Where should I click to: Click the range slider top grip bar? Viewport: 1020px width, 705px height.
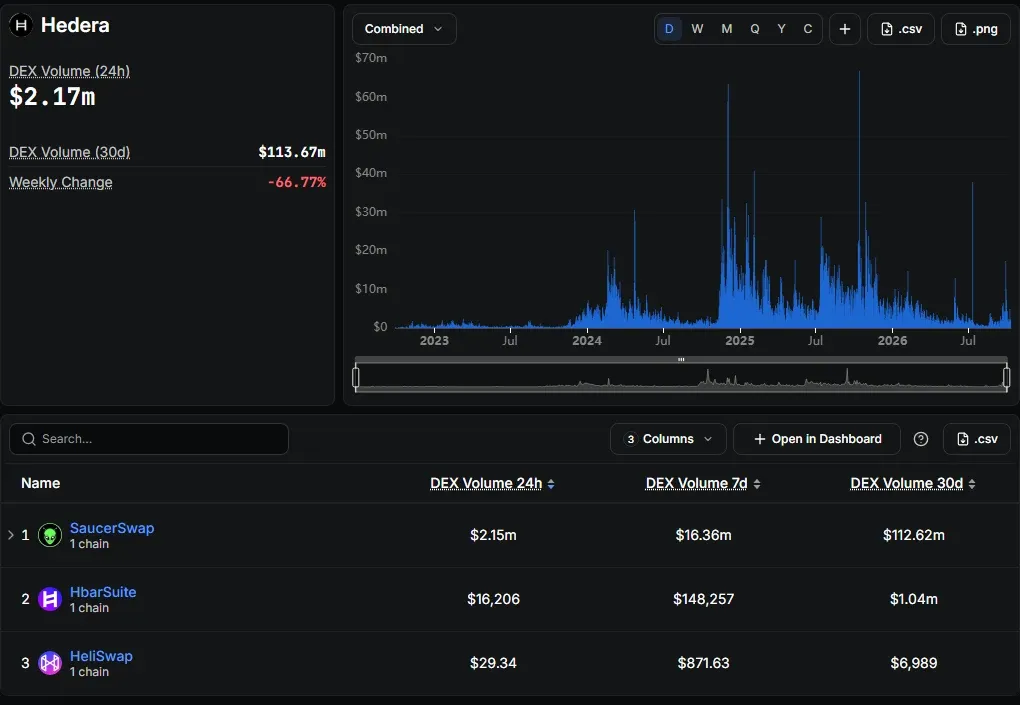(x=681, y=359)
